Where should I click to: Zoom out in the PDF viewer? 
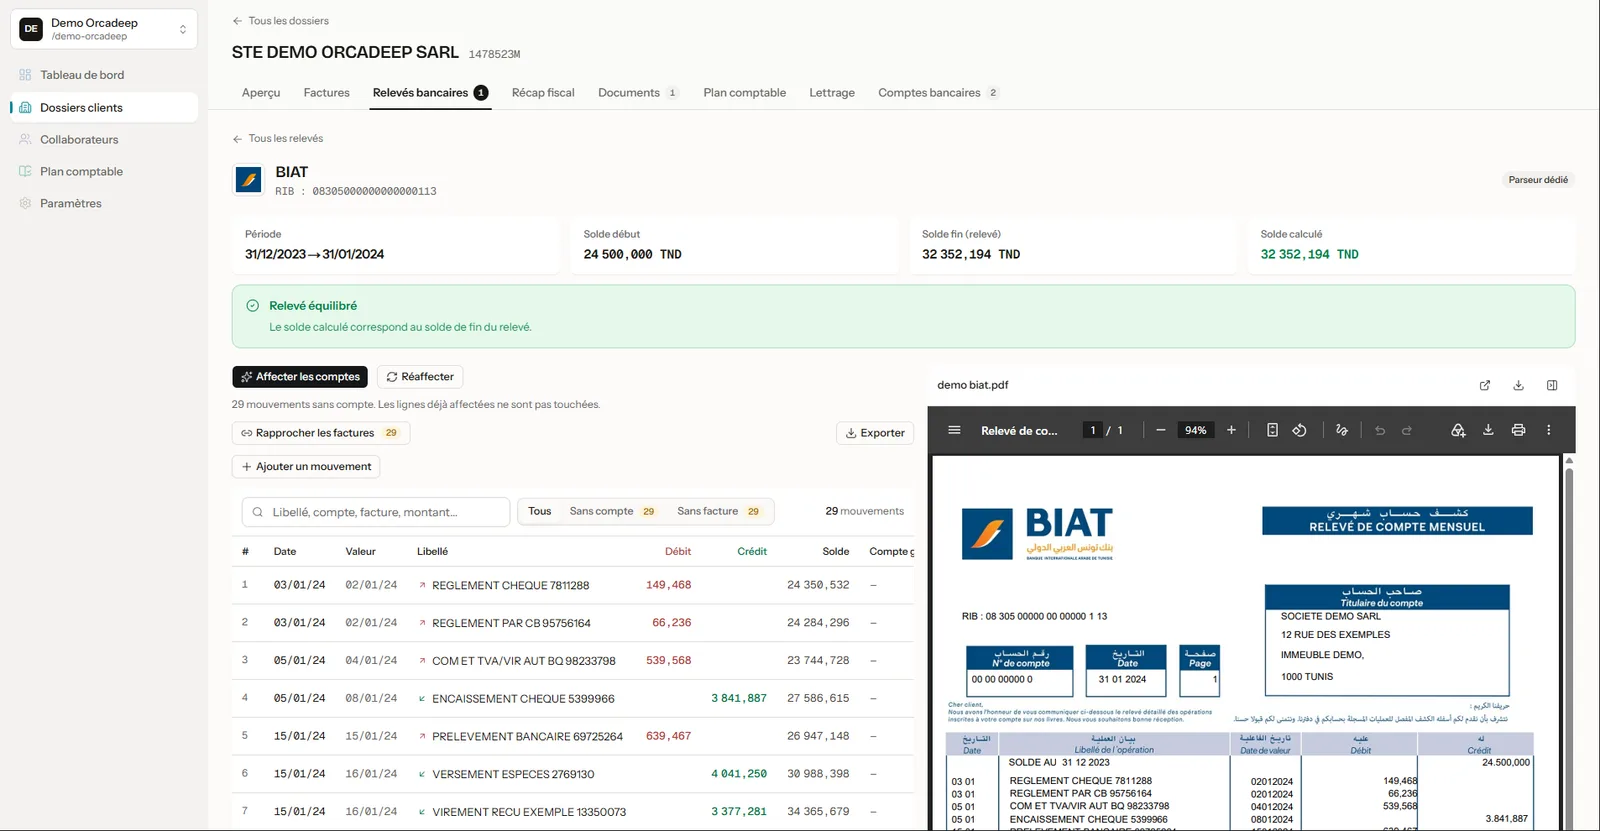[1160, 430]
